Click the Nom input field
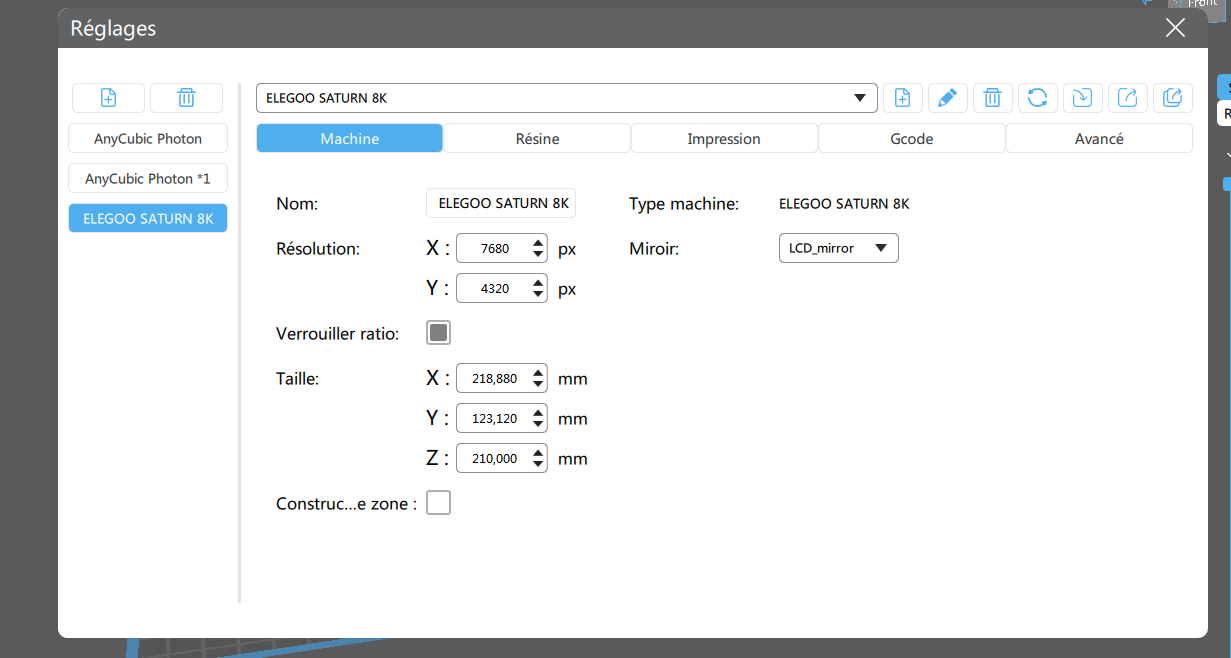This screenshot has width=1231, height=658. 501,203
